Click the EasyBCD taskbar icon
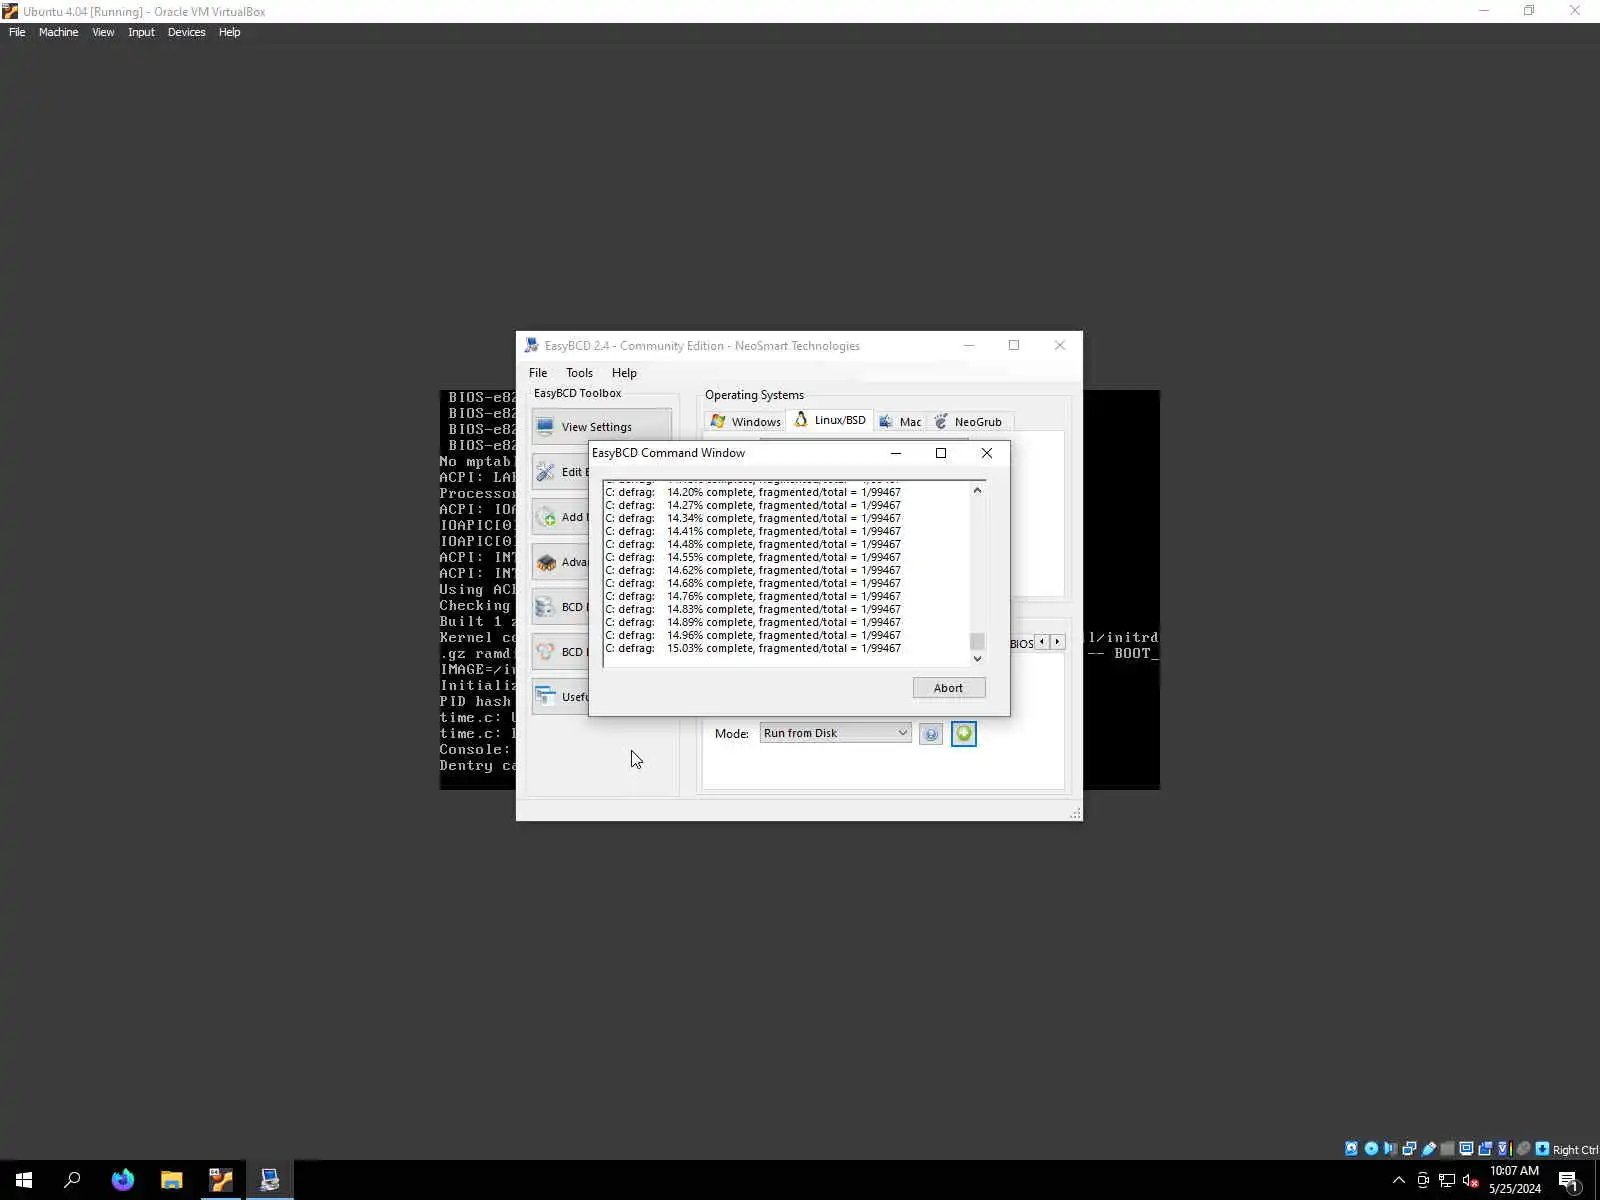The height and width of the screenshot is (1200, 1600). coord(270,1180)
